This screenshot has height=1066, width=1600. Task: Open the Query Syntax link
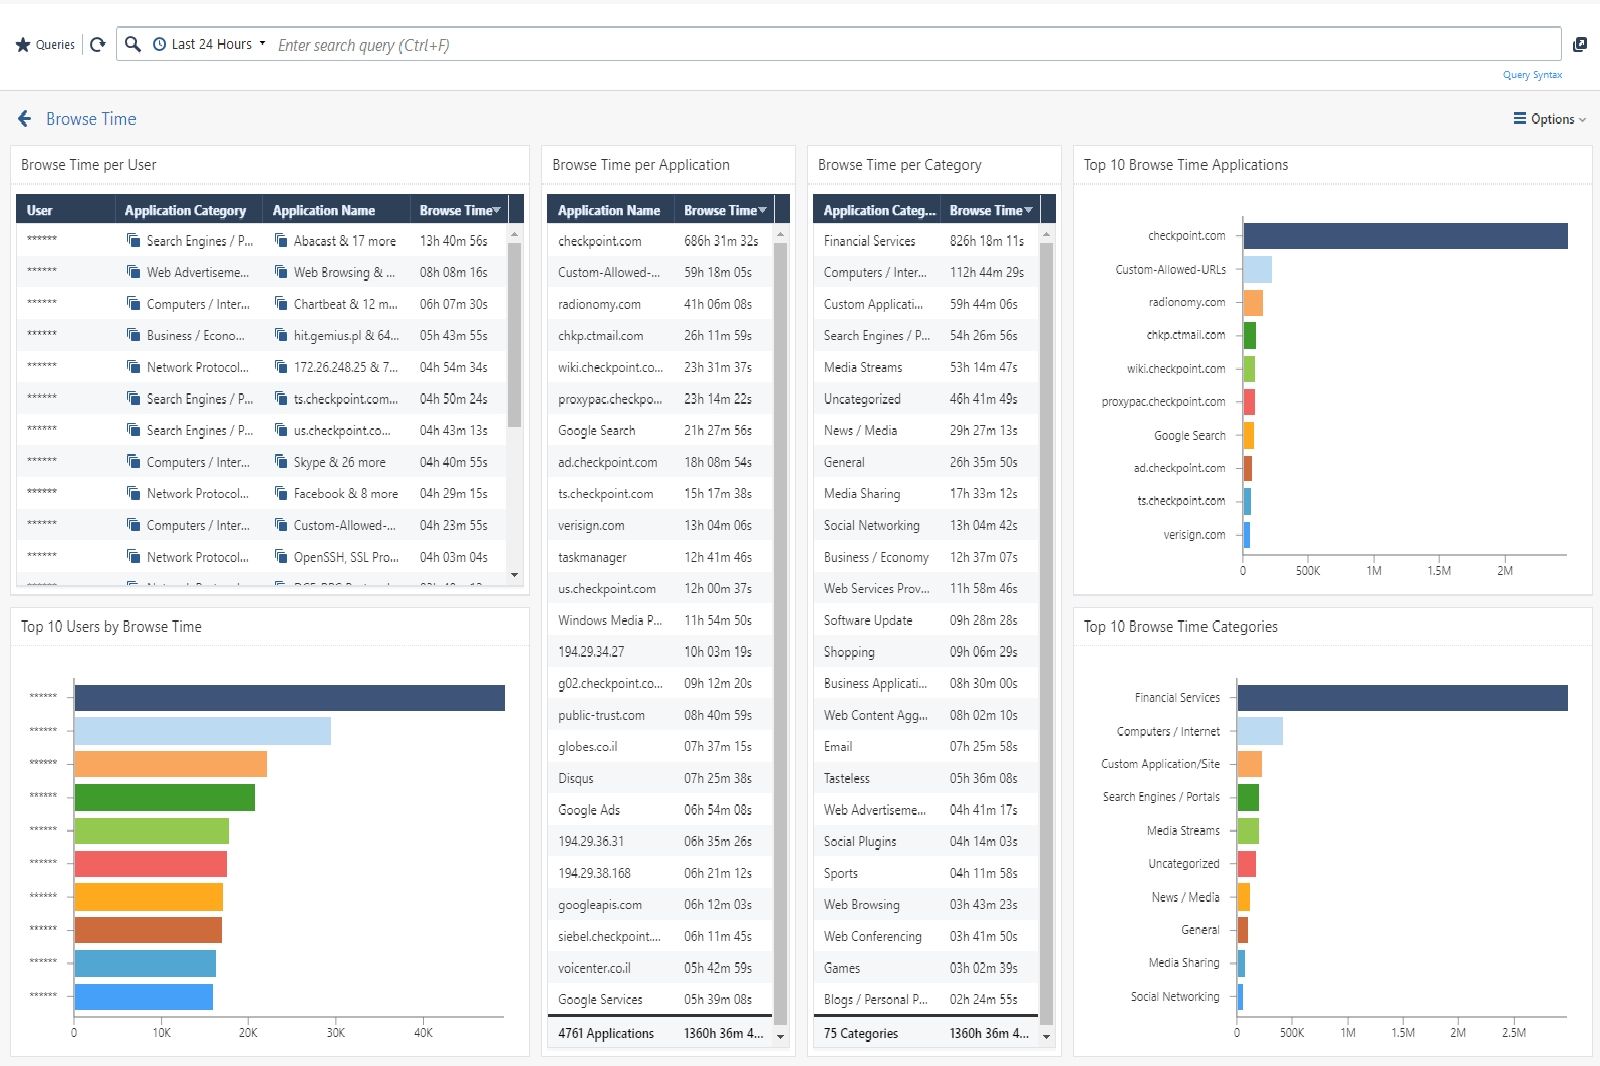(1532, 75)
